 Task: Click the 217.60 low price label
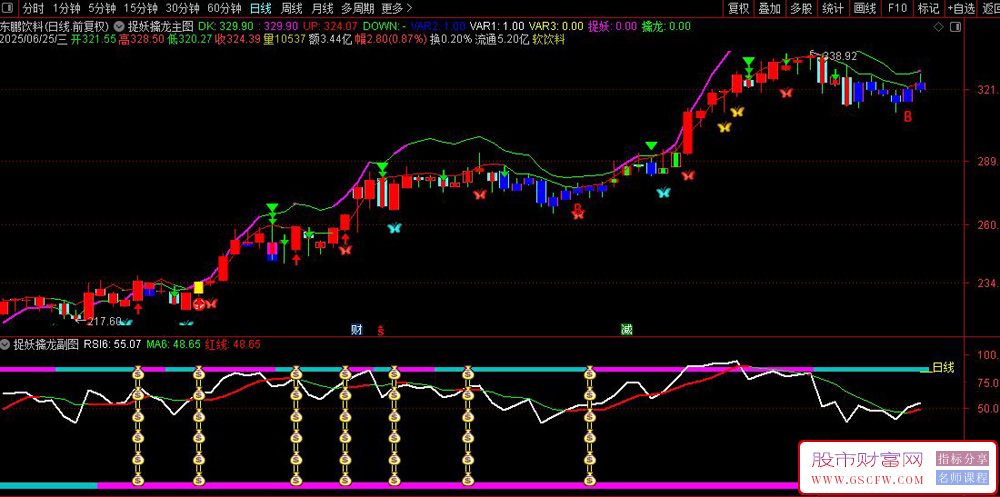[x=103, y=321]
